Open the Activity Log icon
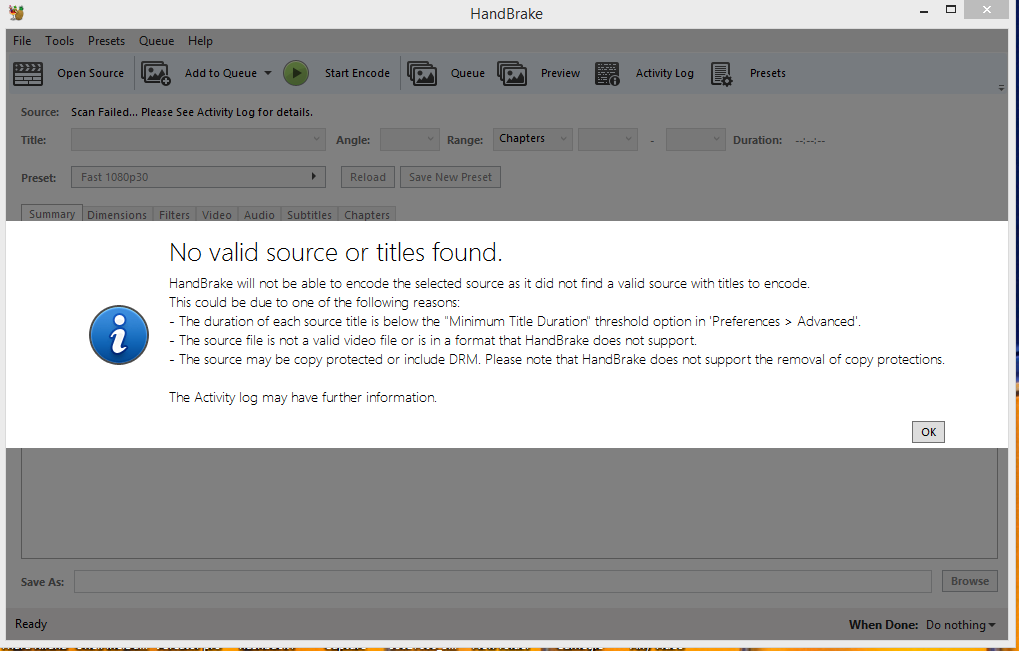Viewport: 1019px width, 651px height. 608,73
